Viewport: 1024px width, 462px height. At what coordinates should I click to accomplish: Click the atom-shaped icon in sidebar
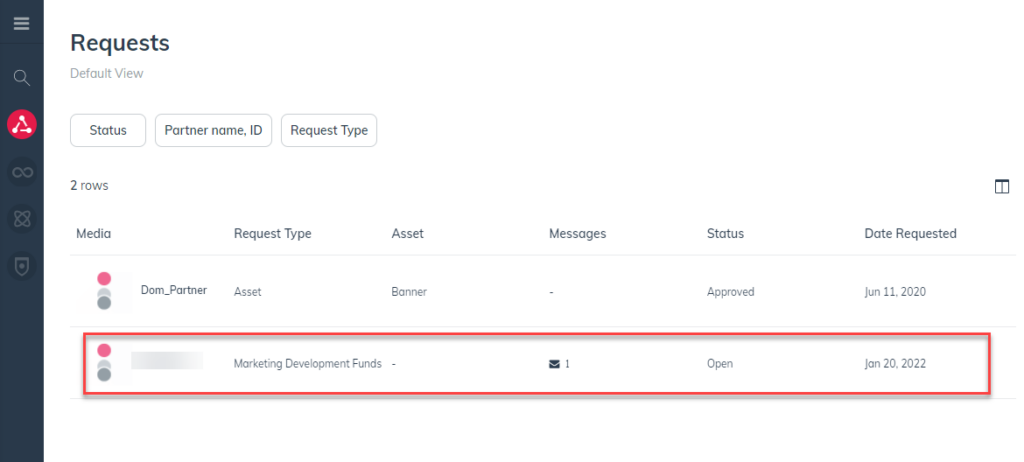21,219
